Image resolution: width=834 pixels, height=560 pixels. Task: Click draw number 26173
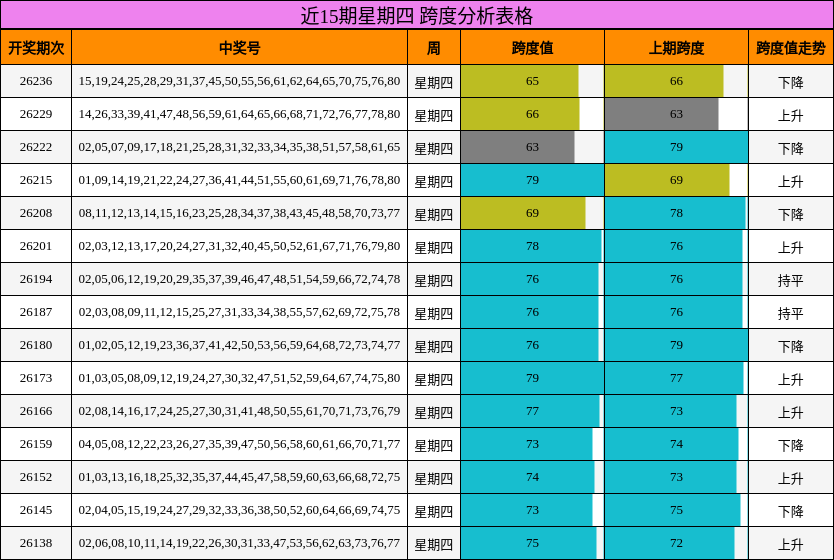(36, 378)
